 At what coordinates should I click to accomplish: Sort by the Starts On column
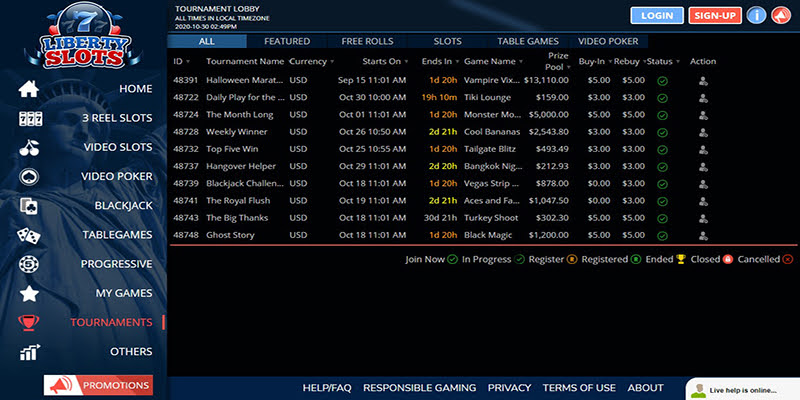click(385, 61)
